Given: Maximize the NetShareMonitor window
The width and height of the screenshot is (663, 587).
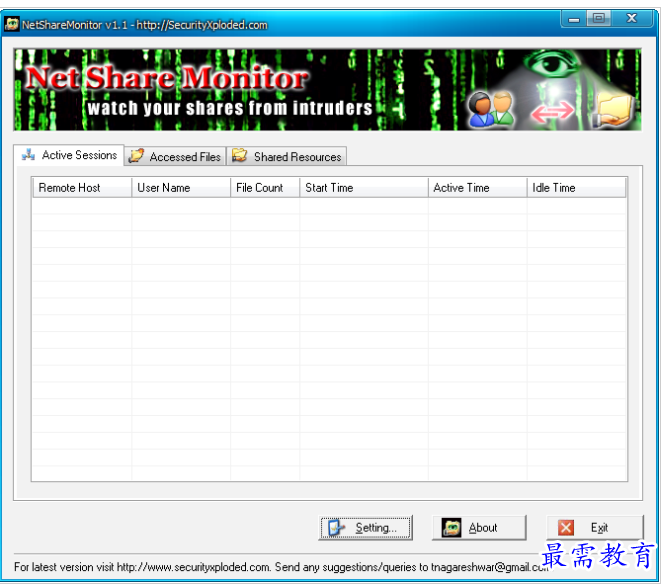Looking at the screenshot, I should click(x=598, y=19).
